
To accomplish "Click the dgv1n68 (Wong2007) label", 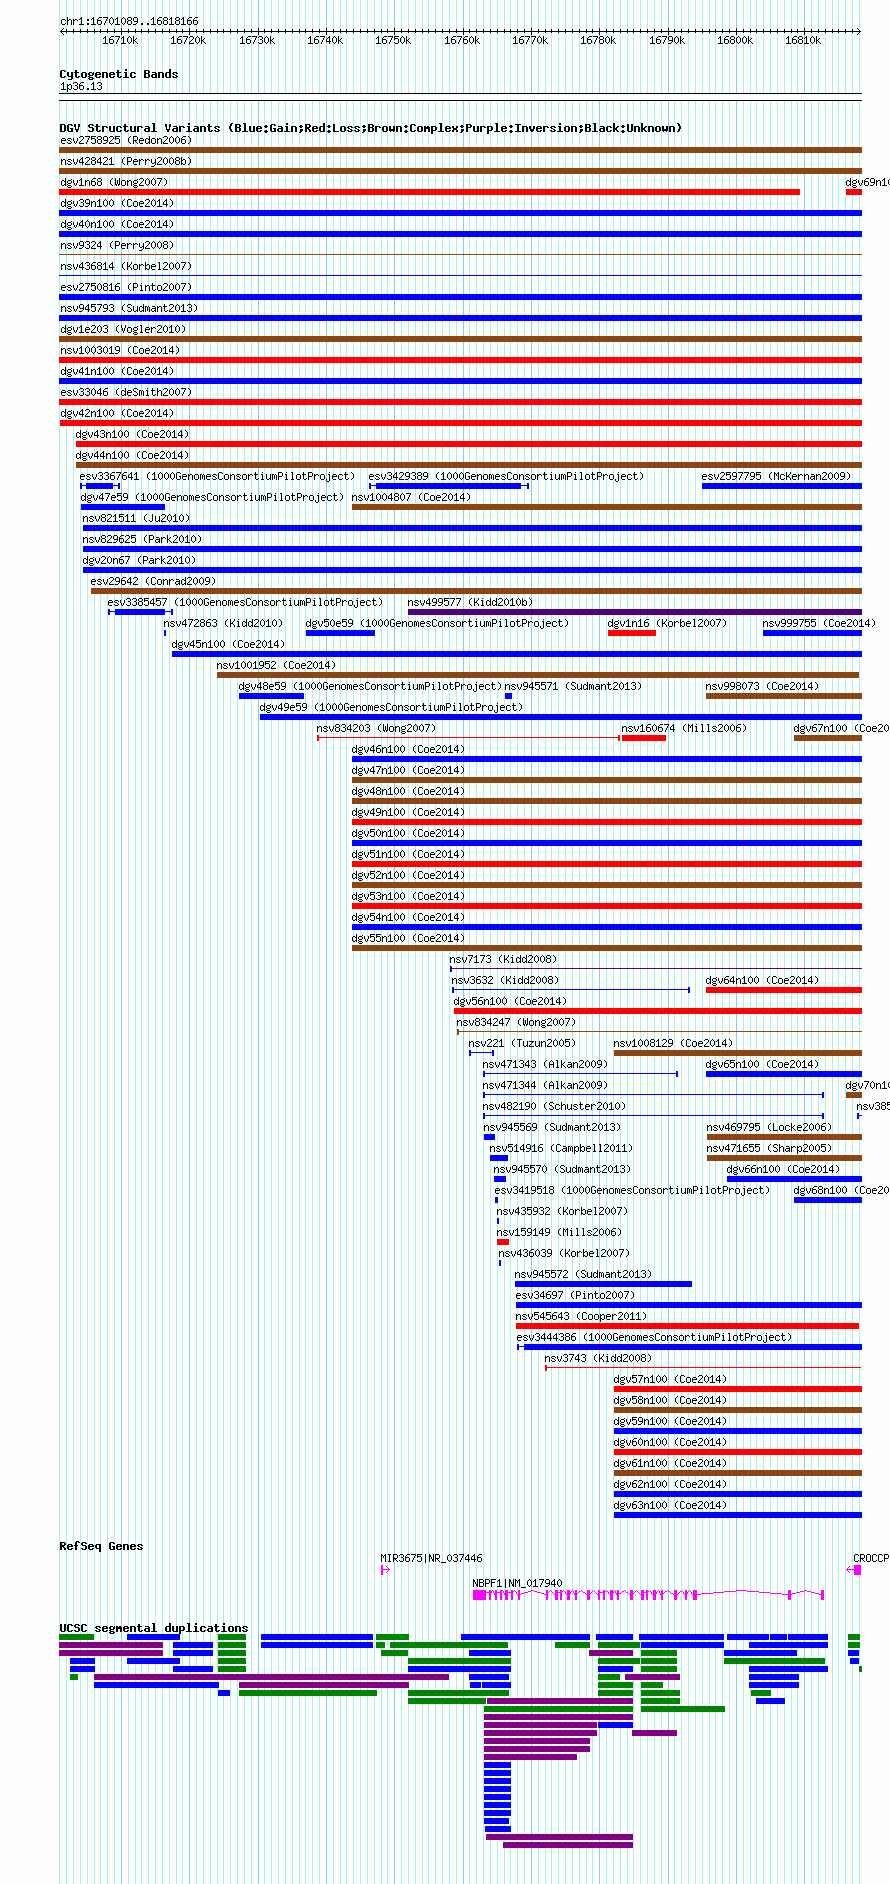I will (x=114, y=182).
